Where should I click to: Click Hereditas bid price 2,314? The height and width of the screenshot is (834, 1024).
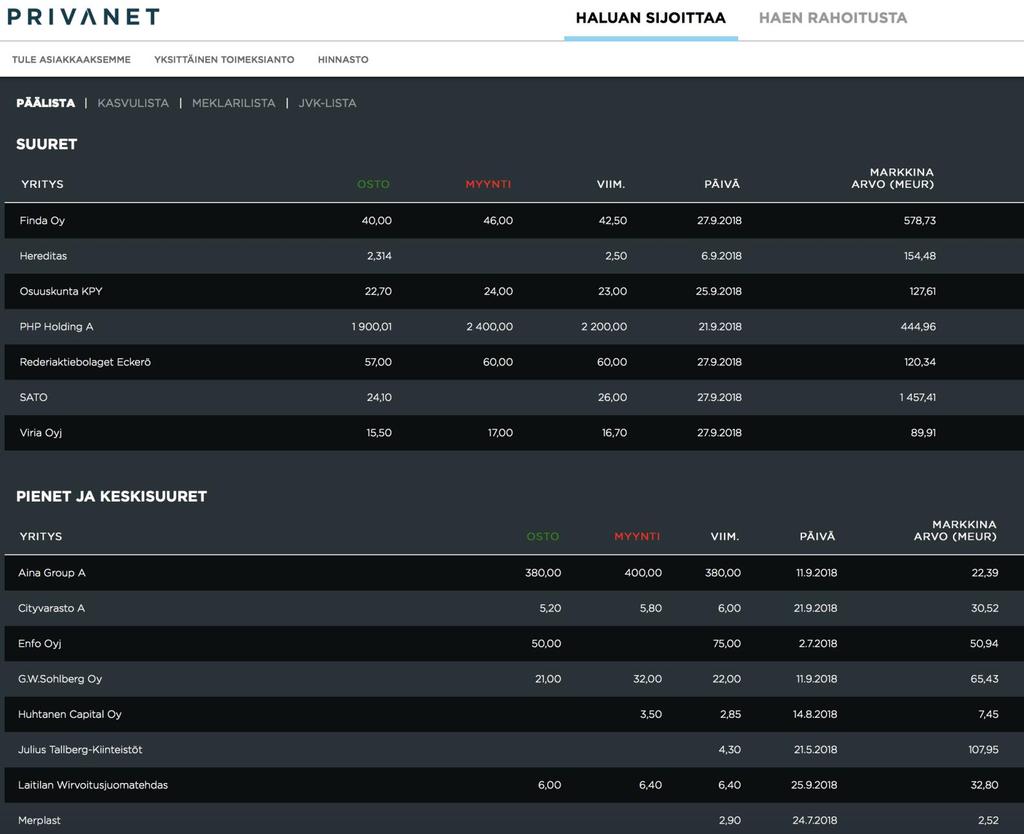(379, 256)
